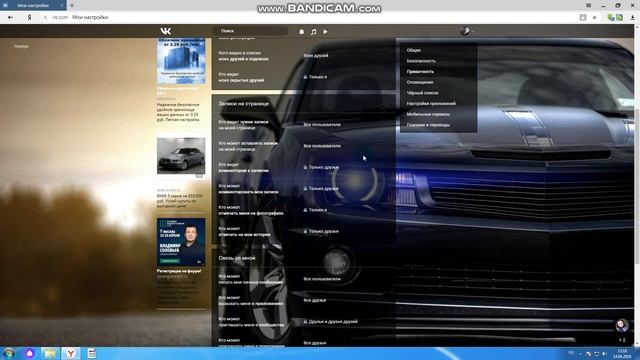Viewport: 640px width, 360px height.
Task: Click the vk.com address bar text
Action: click(x=60, y=17)
